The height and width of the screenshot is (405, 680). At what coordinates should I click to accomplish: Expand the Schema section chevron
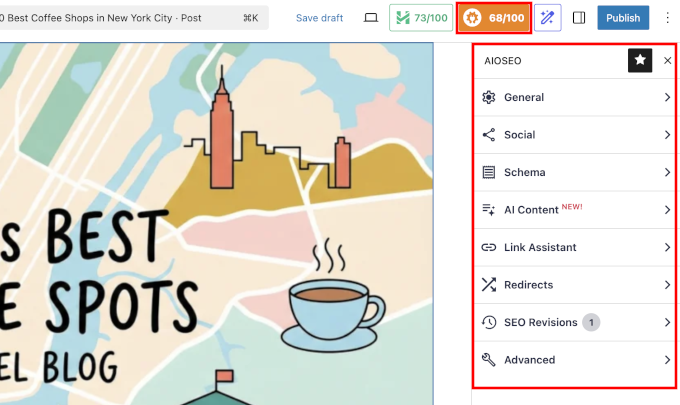[x=666, y=172]
